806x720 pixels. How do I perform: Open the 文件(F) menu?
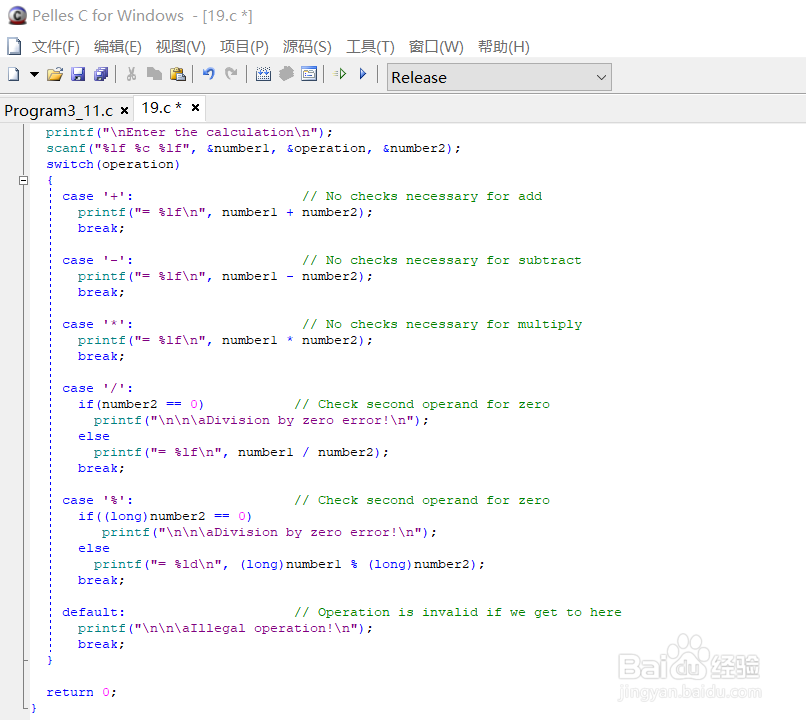pos(56,47)
